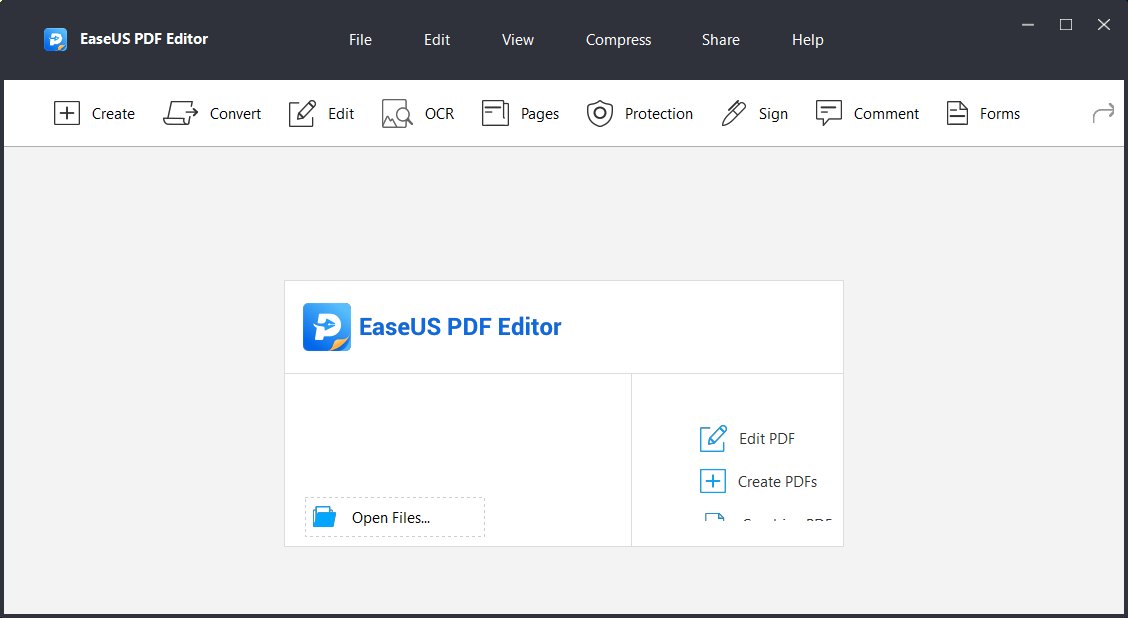Screen dimensions: 1128x618
Task: Minimize the EaseUS PDF Editor window
Action: point(1028,24)
